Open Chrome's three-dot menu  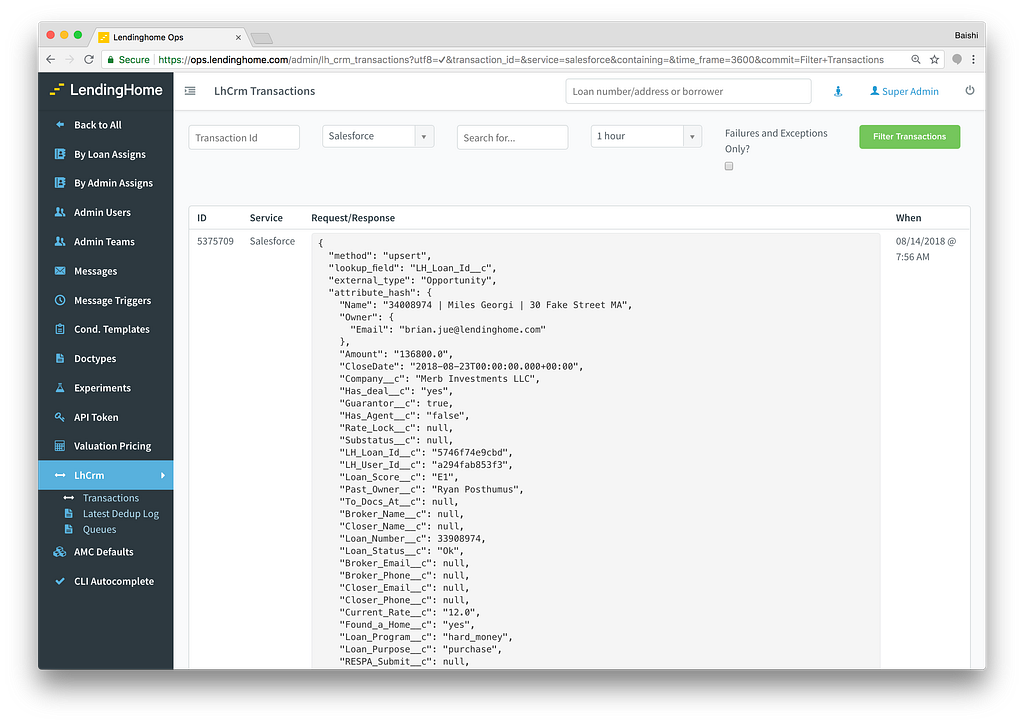click(974, 59)
